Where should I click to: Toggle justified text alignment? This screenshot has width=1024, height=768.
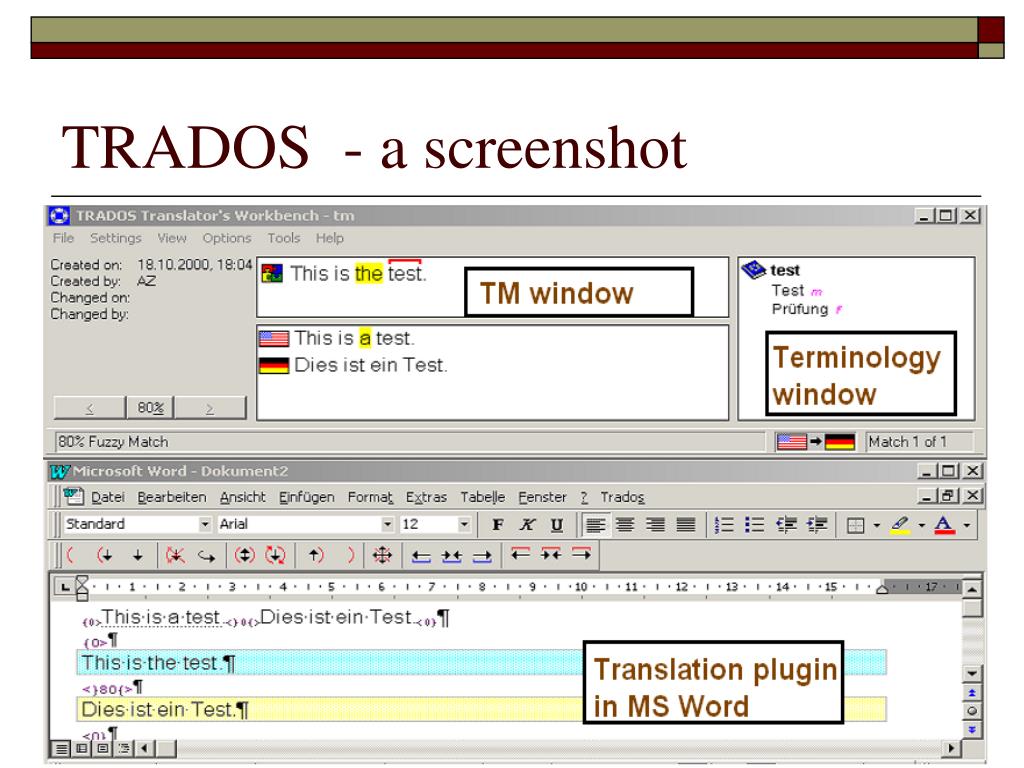point(686,524)
